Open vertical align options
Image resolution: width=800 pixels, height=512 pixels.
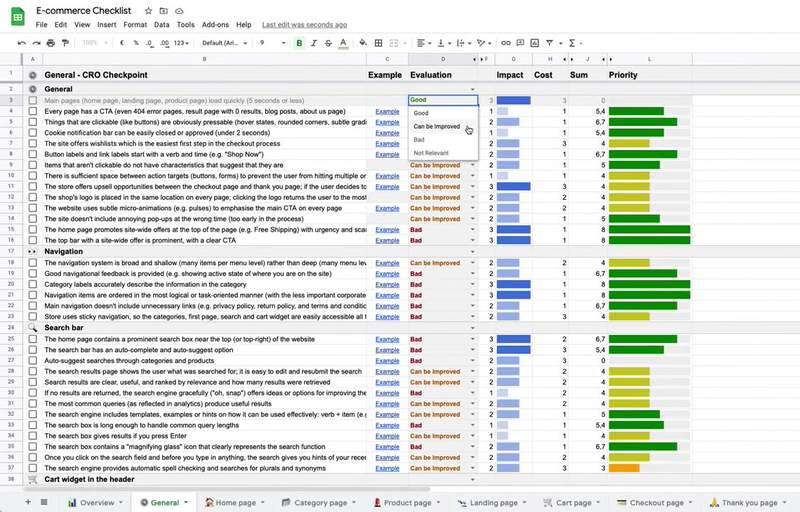[x=443, y=43]
